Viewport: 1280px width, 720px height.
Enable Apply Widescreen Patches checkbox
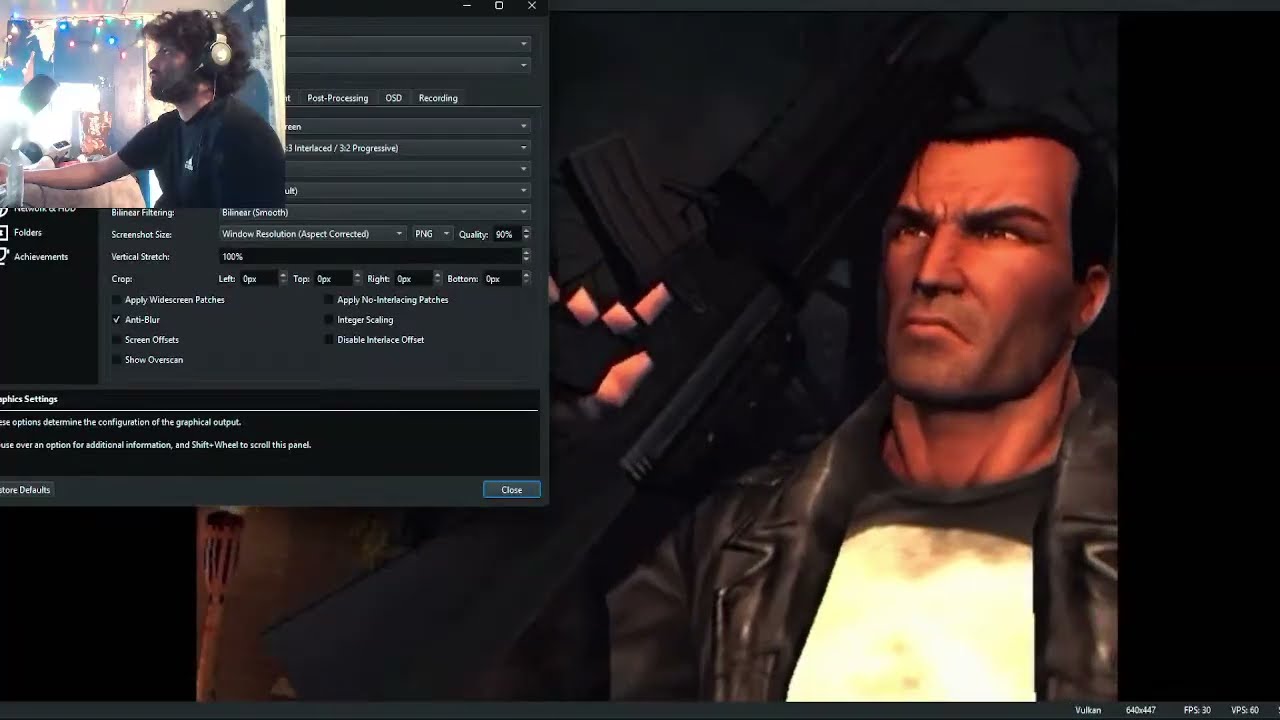click(117, 300)
